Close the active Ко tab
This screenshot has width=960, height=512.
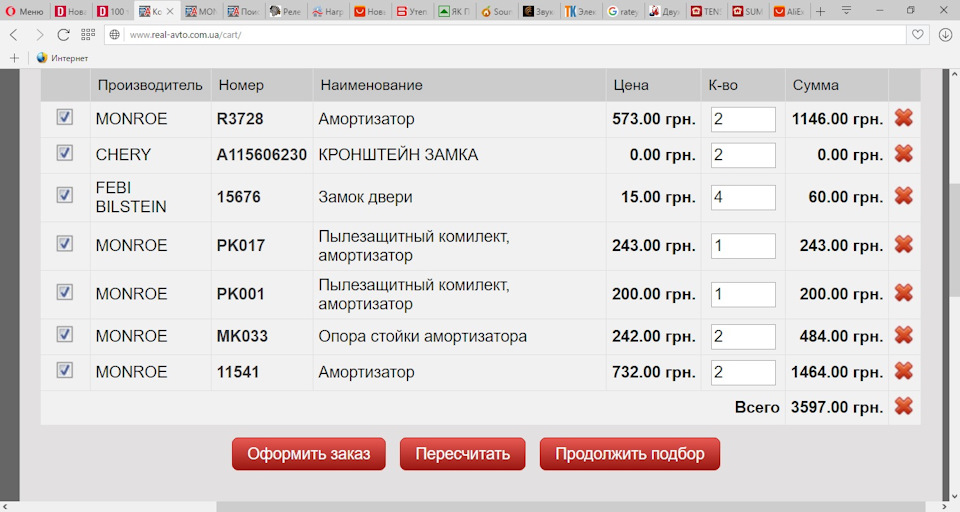tap(170, 11)
